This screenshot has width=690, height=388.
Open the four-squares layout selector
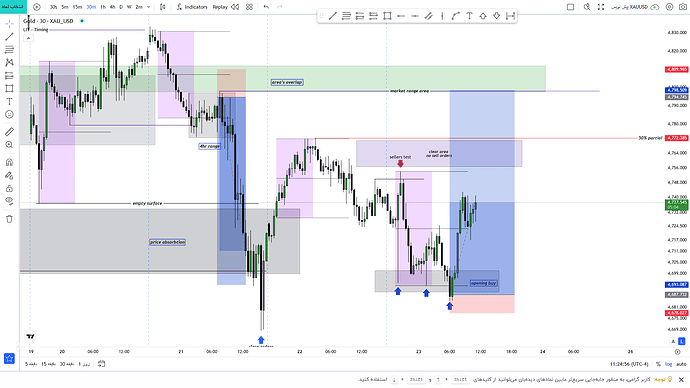(250, 7)
